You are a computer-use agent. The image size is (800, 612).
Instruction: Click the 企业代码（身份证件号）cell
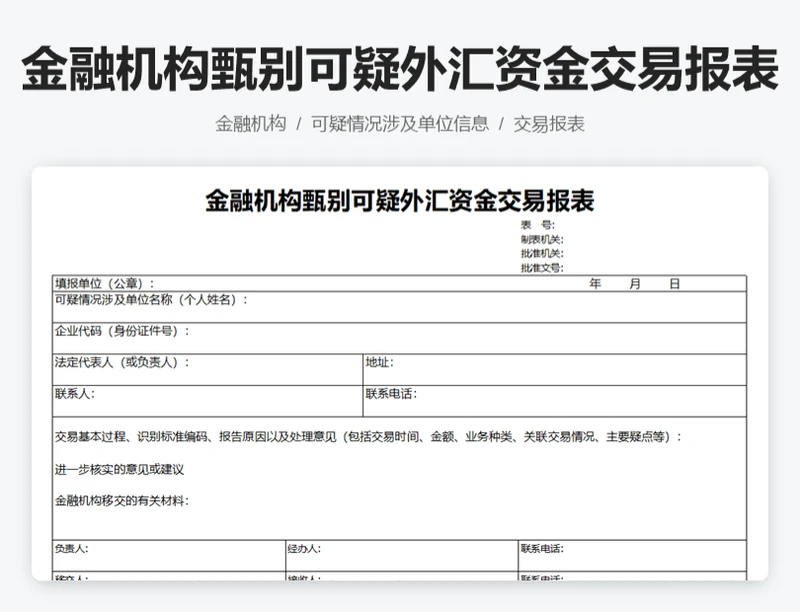point(399,339)
